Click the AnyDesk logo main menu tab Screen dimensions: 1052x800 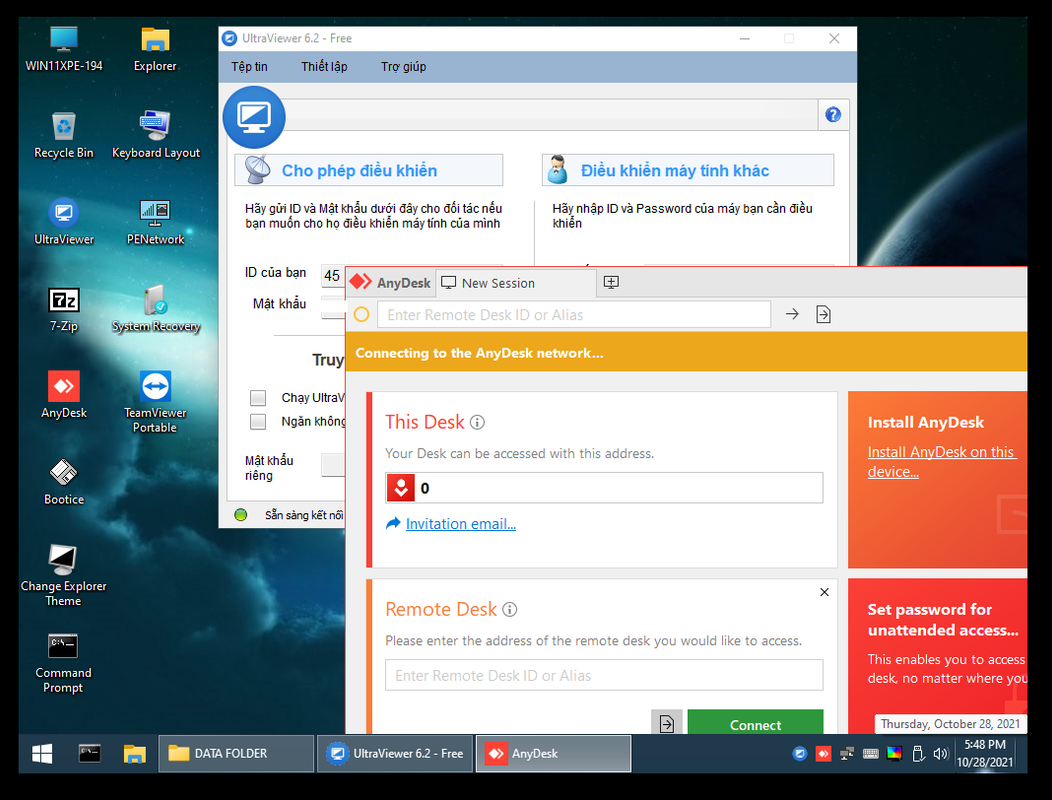click(390, 283)
